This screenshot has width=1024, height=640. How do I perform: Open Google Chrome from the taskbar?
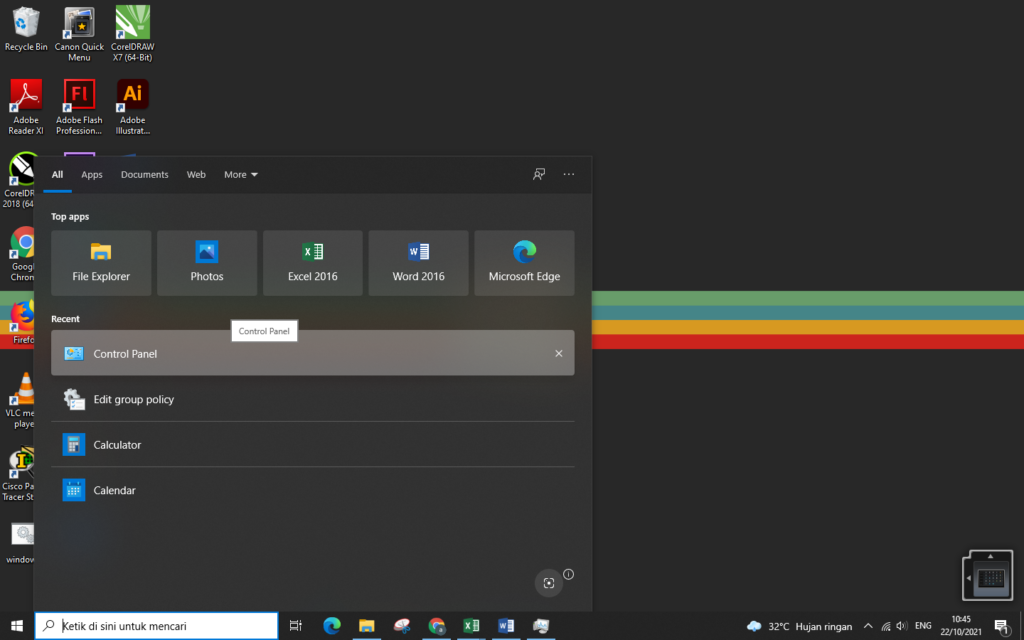pyautogui.click(x=436, y=627)
